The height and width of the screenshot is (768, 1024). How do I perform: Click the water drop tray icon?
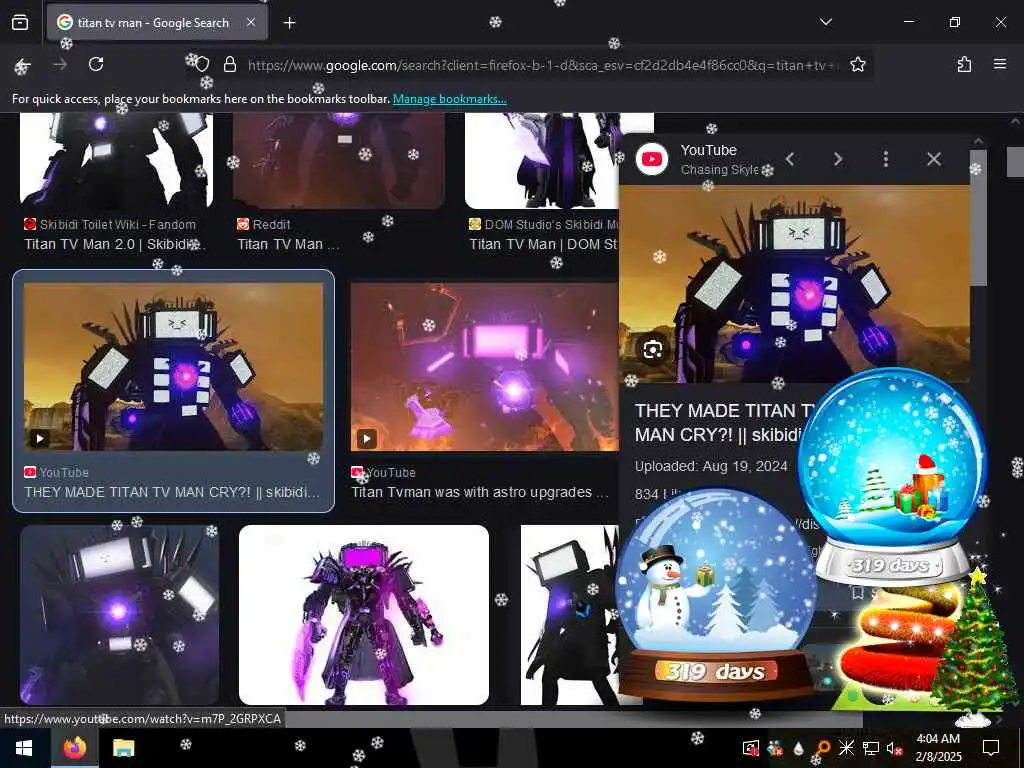(x=798, y=748)
